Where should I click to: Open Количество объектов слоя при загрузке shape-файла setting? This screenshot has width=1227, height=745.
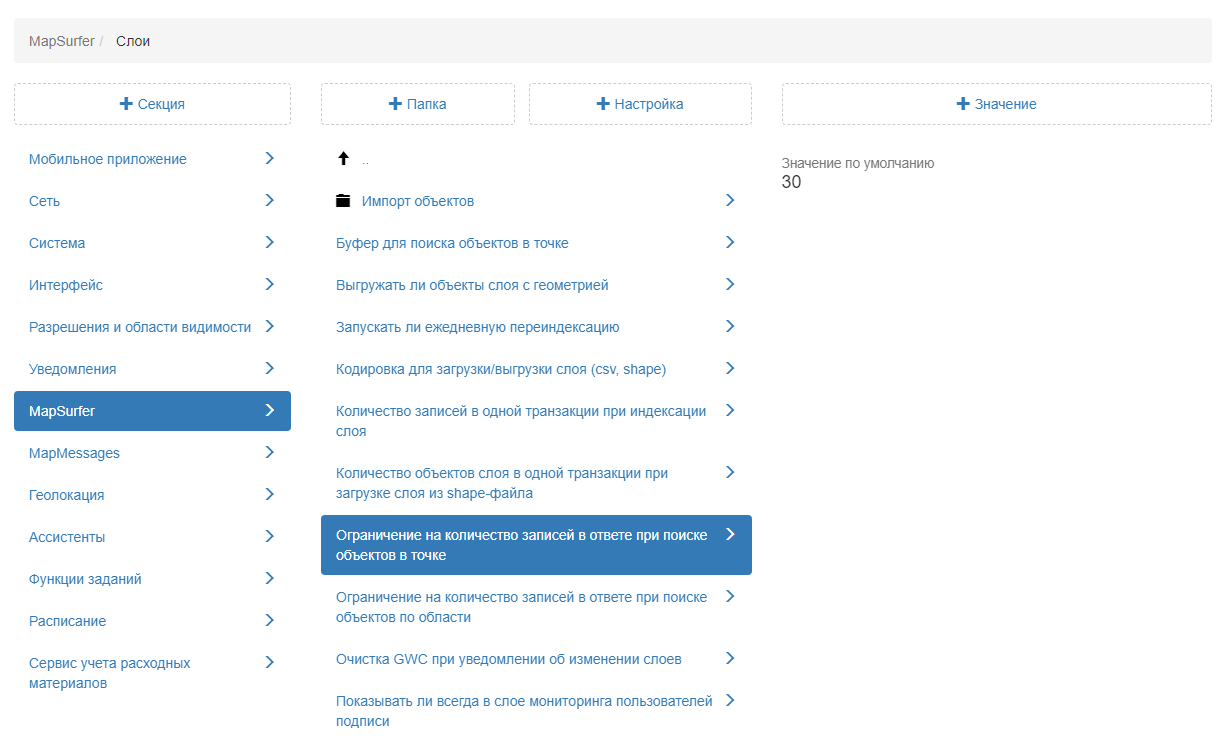(536, 483)
